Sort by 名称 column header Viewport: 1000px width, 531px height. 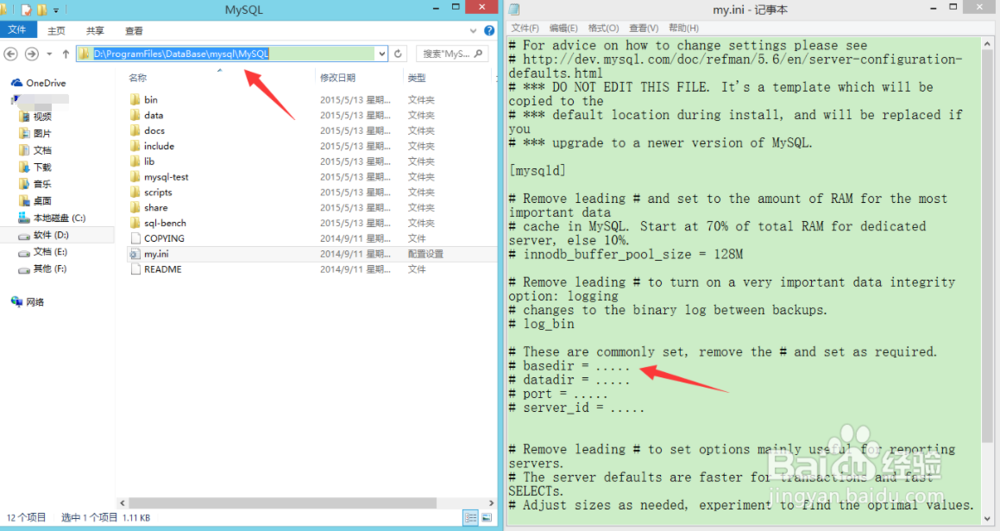[x=138, y=78]
